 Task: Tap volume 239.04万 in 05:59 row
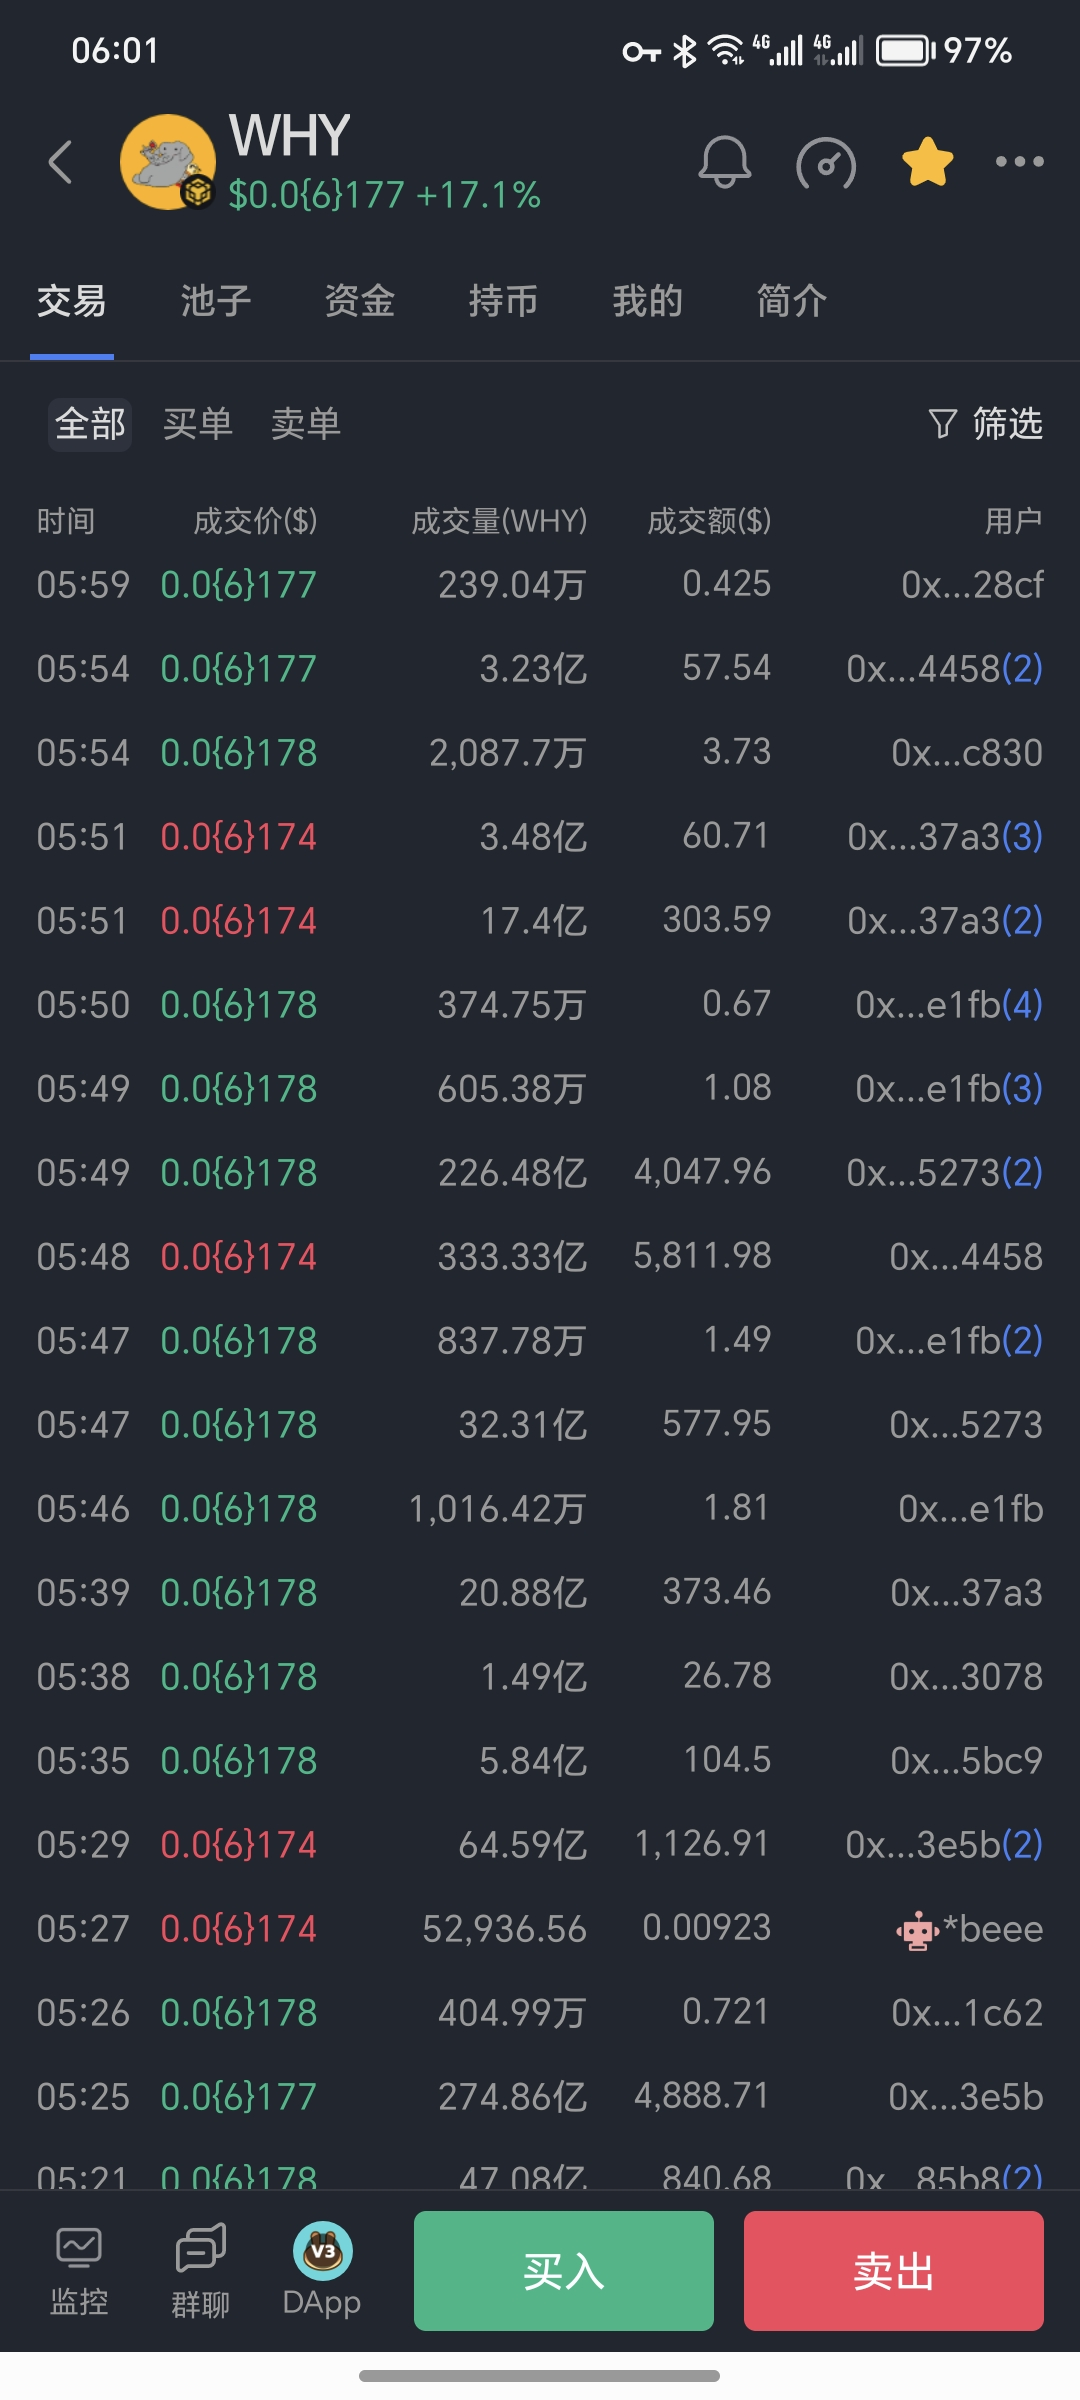[x=512, y=584]
